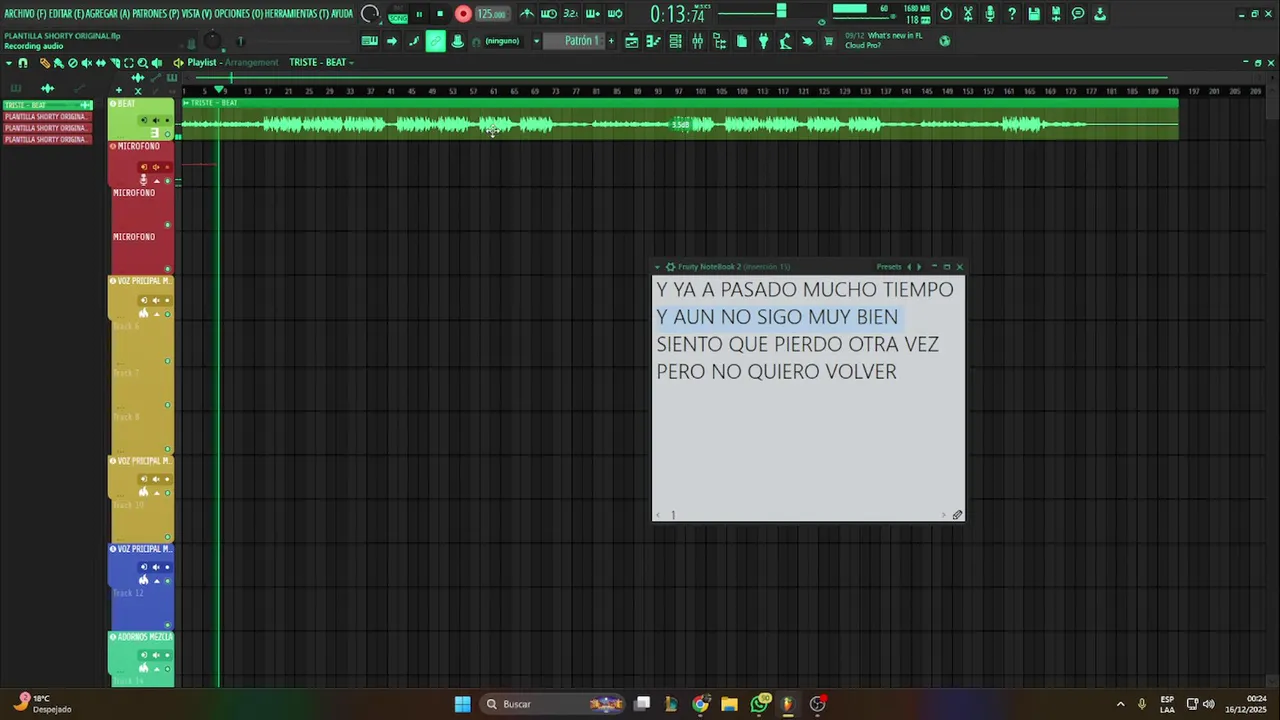Click the What's new in FL Cloud Pro link
Screen dimensions: 1280x720
coord(886,40)
